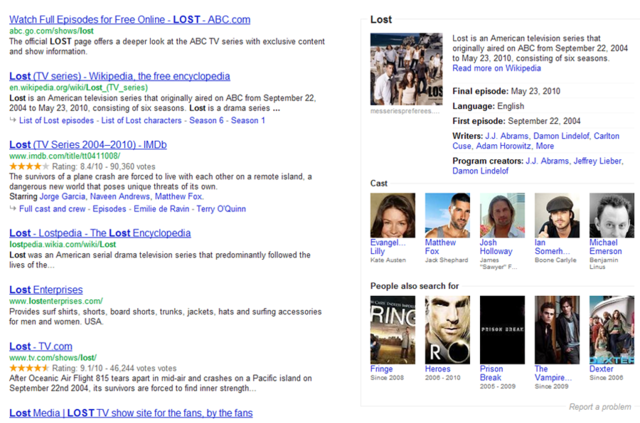Click More link in Writers row
This screenshot has width=640, height=423.
click(545, 146)
